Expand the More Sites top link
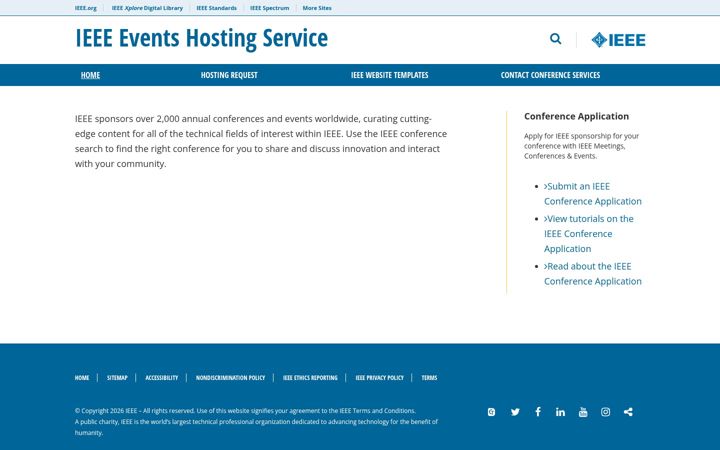The width and height of the screenshot is (720, 450). coord(317,8)
